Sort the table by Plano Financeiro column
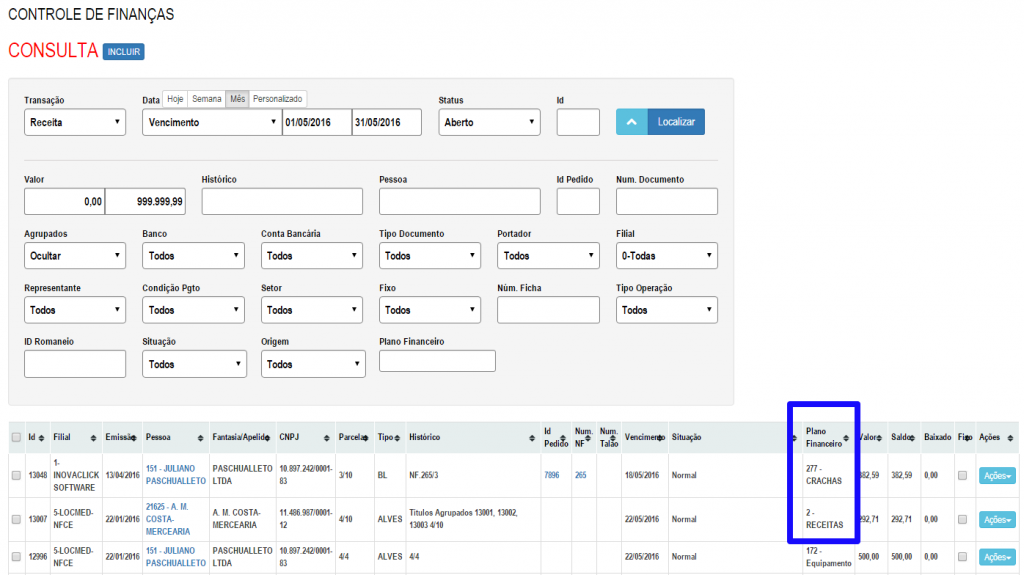 [827, 437]
